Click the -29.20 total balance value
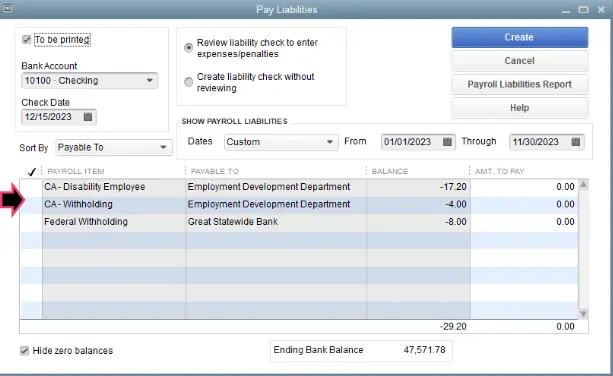613x376 pixels. click(453, 327)
